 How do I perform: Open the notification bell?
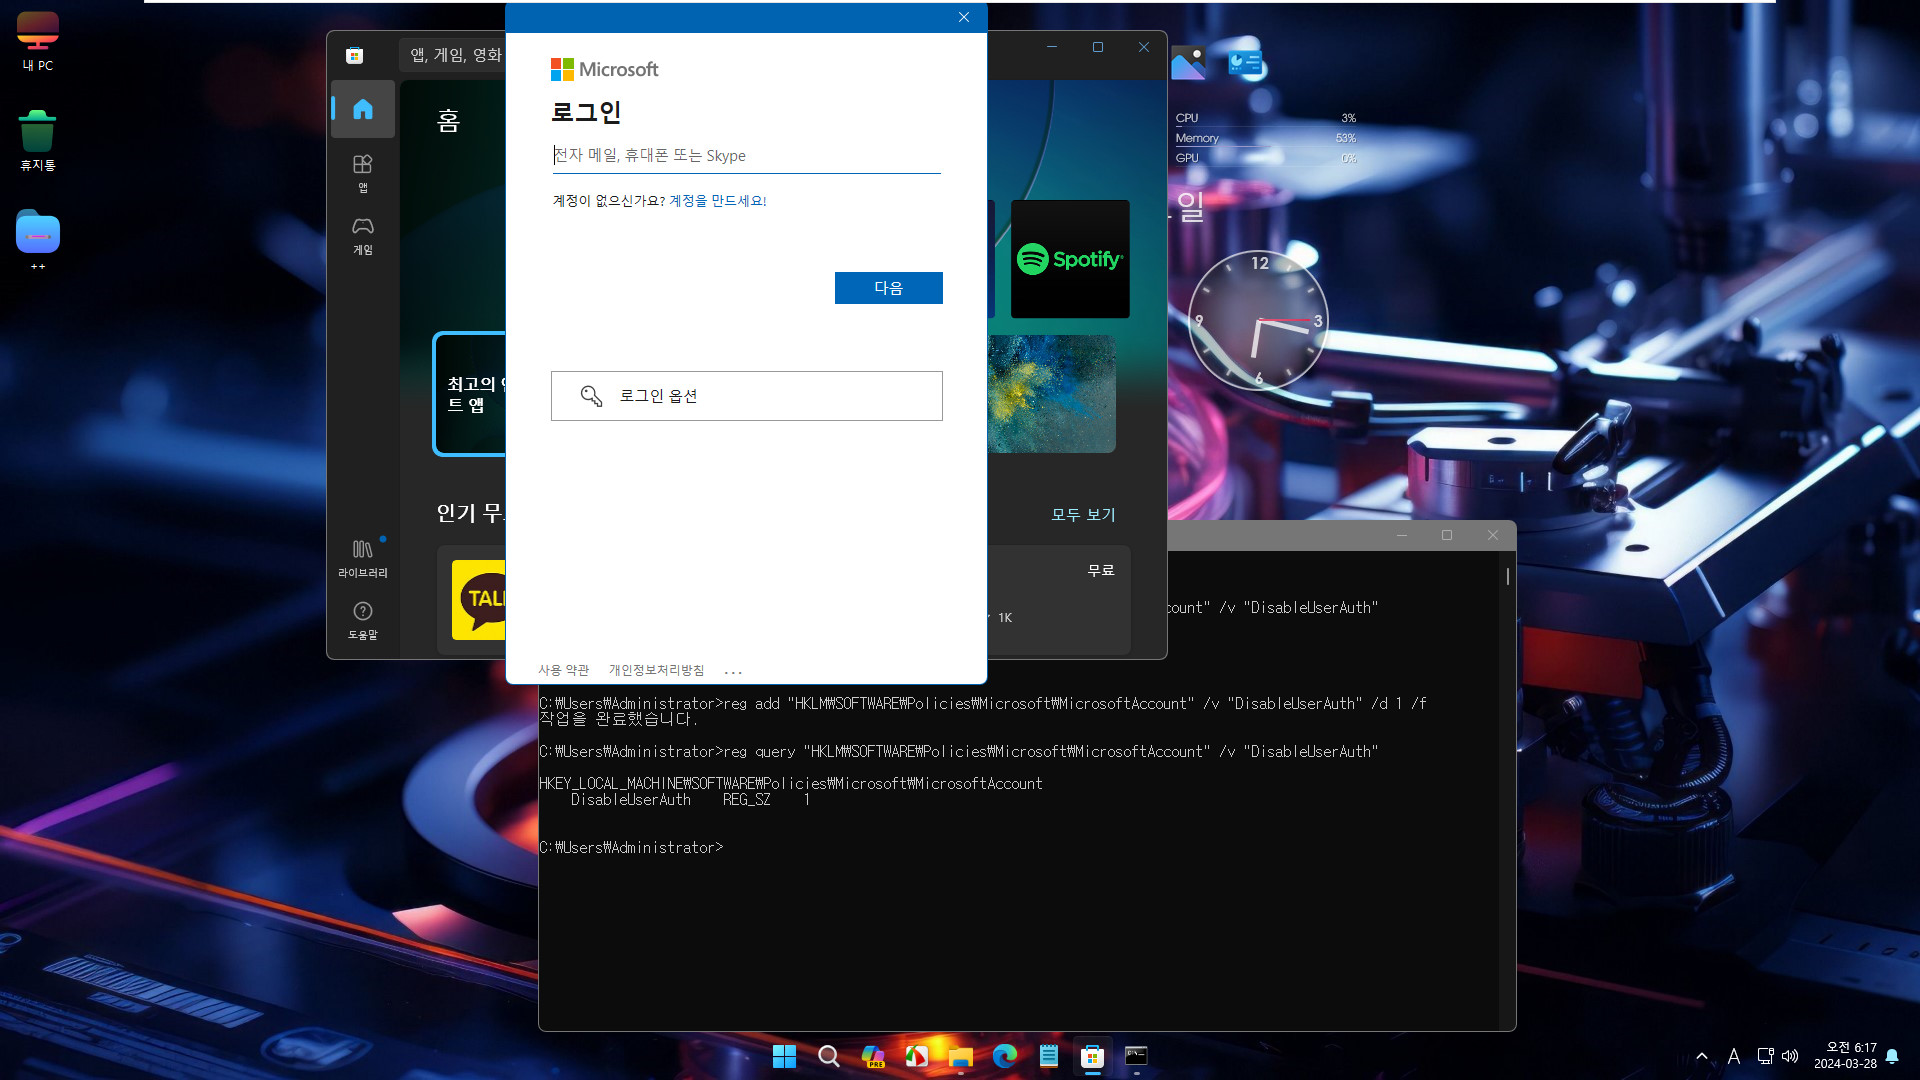[x=1892, y=1056]
